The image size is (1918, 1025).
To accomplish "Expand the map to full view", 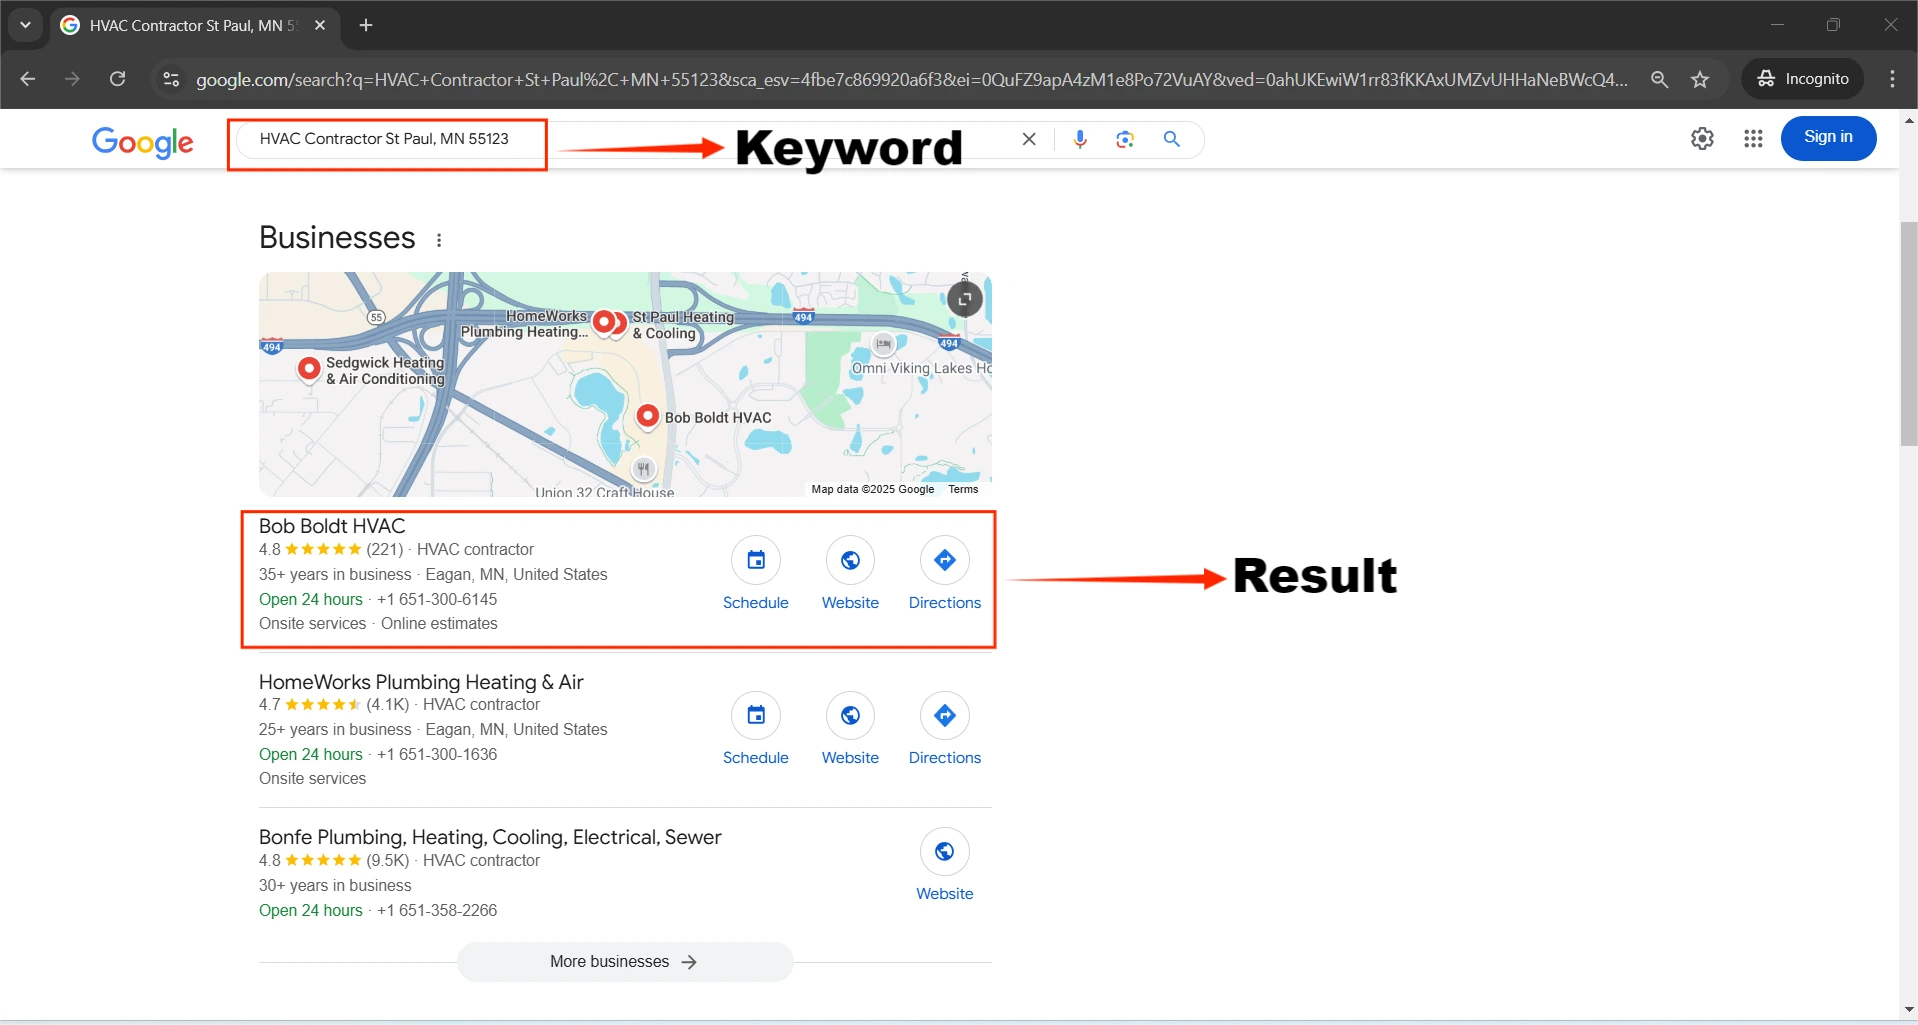I will point(965,299).
